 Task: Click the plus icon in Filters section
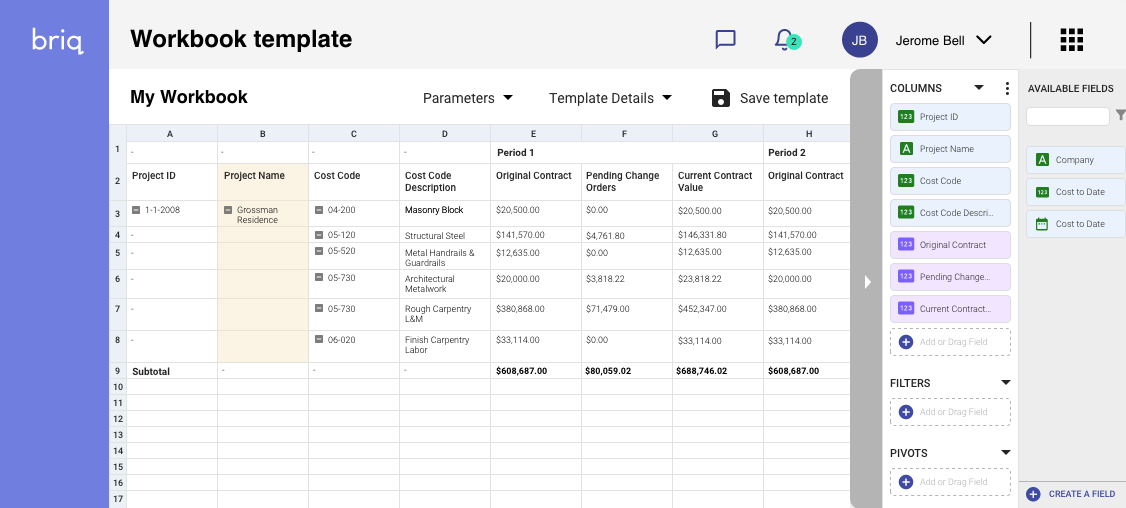click(x=906, y=412)
